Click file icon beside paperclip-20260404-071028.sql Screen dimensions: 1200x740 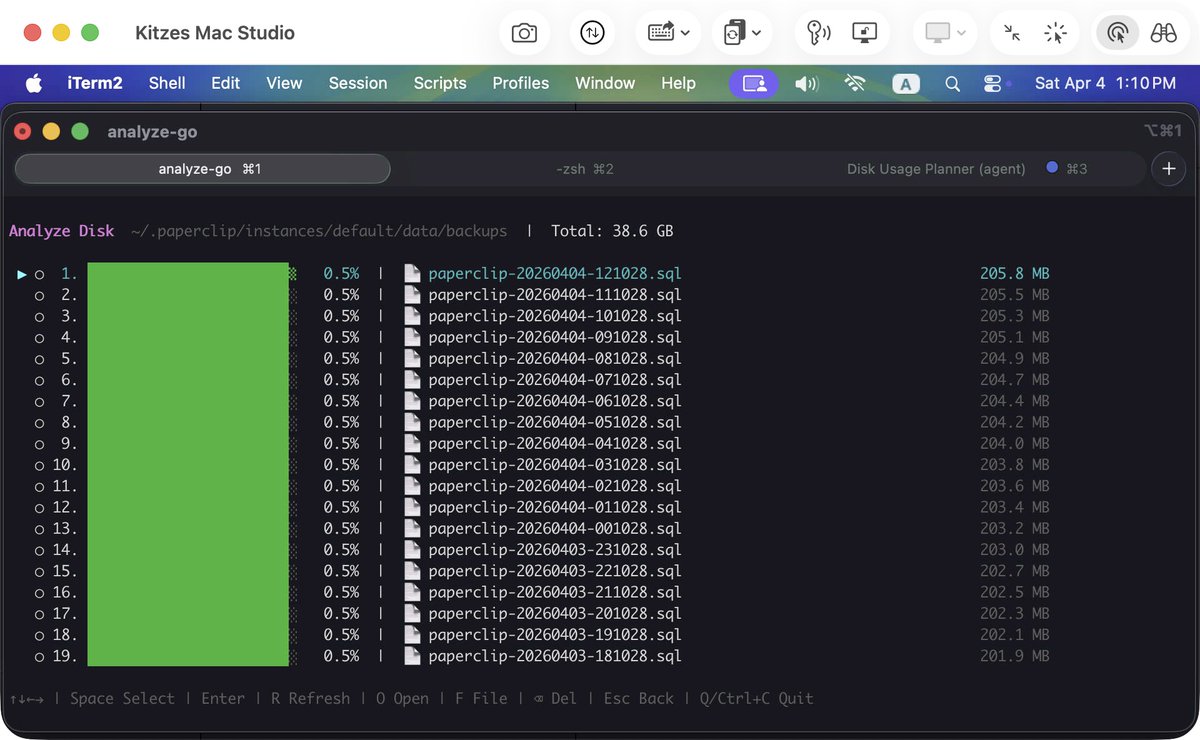point(412,380)
